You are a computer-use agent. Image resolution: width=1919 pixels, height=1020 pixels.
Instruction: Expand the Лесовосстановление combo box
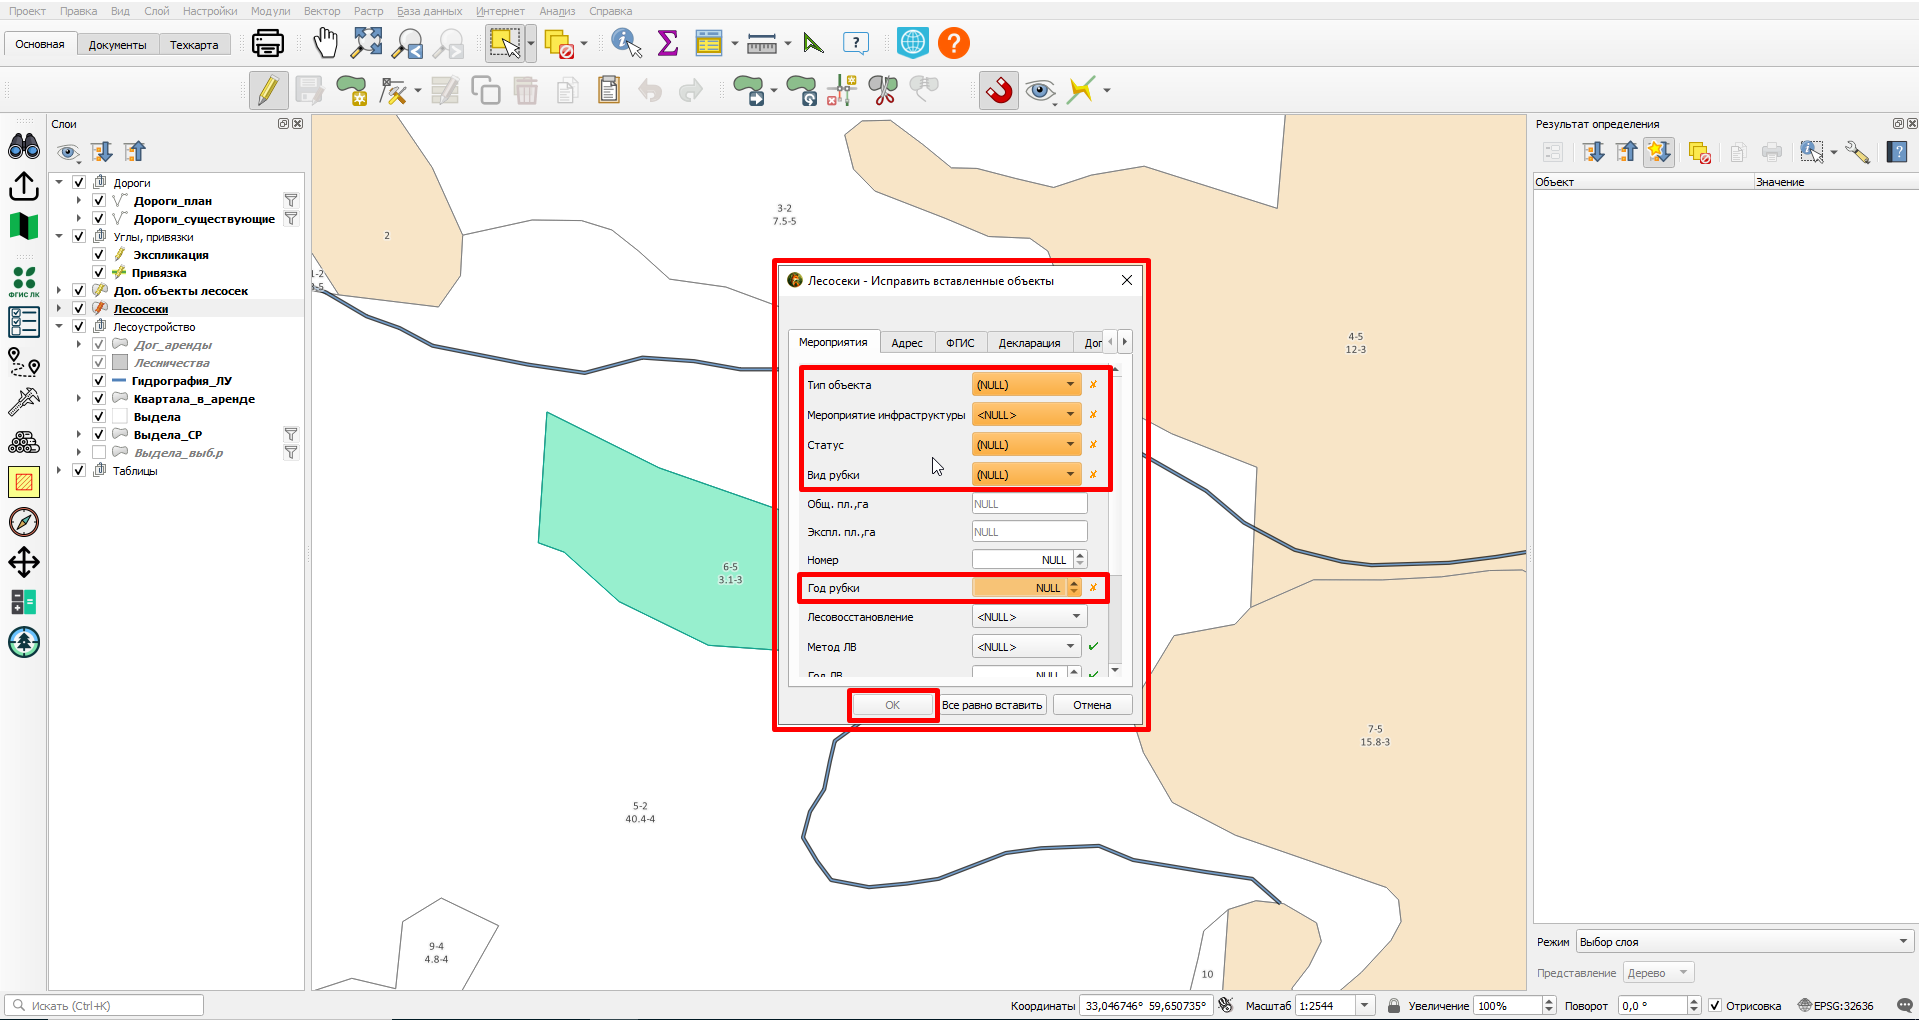1029,617
